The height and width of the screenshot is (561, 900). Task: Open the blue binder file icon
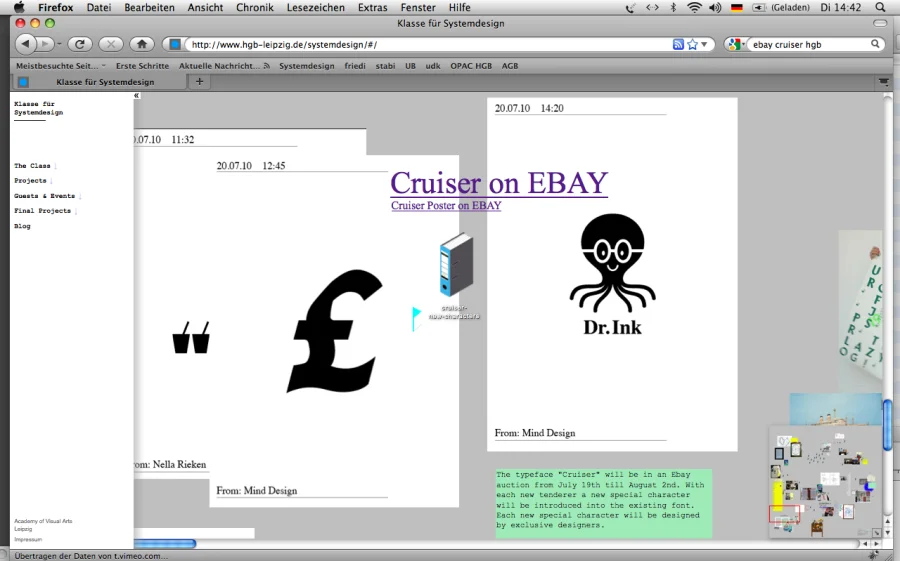[x=456, y=265]
